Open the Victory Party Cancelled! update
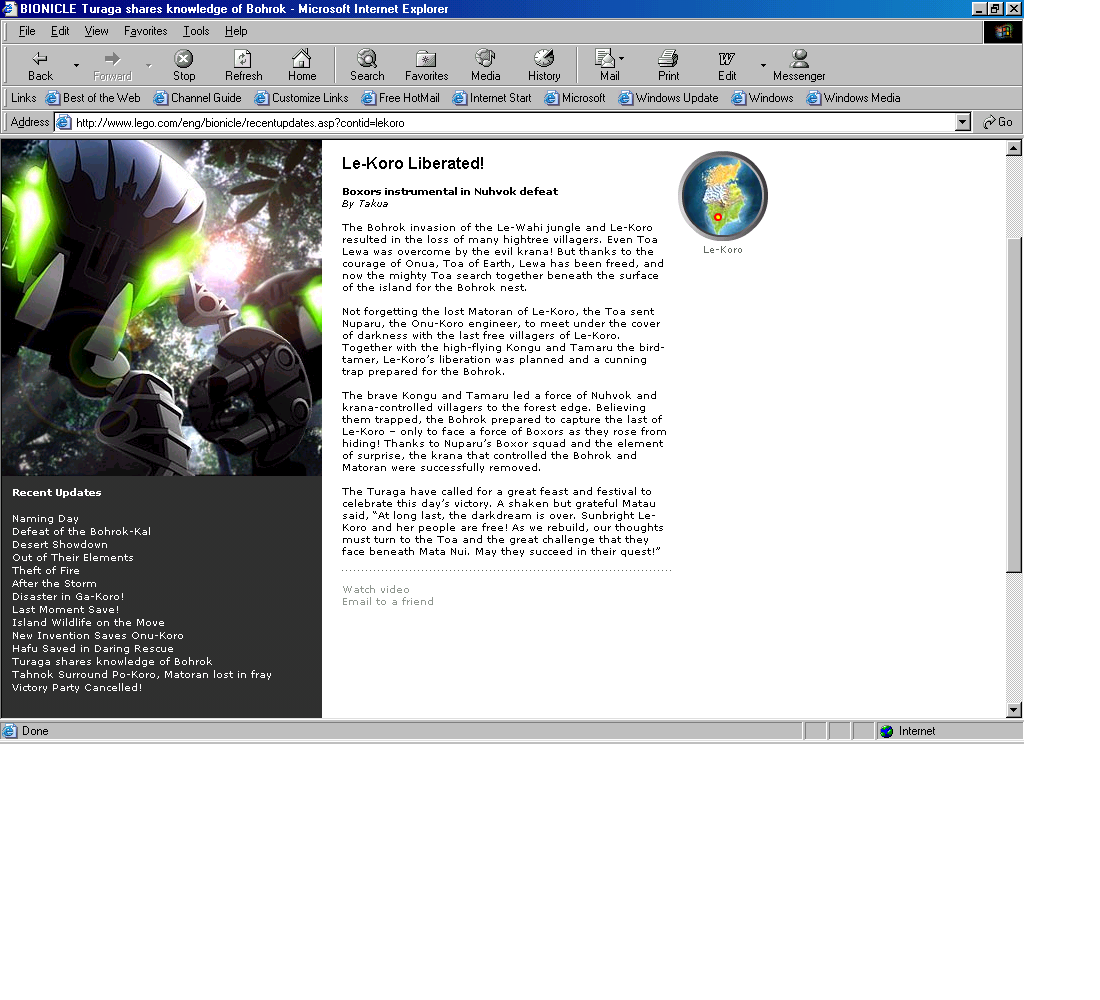 76,687
